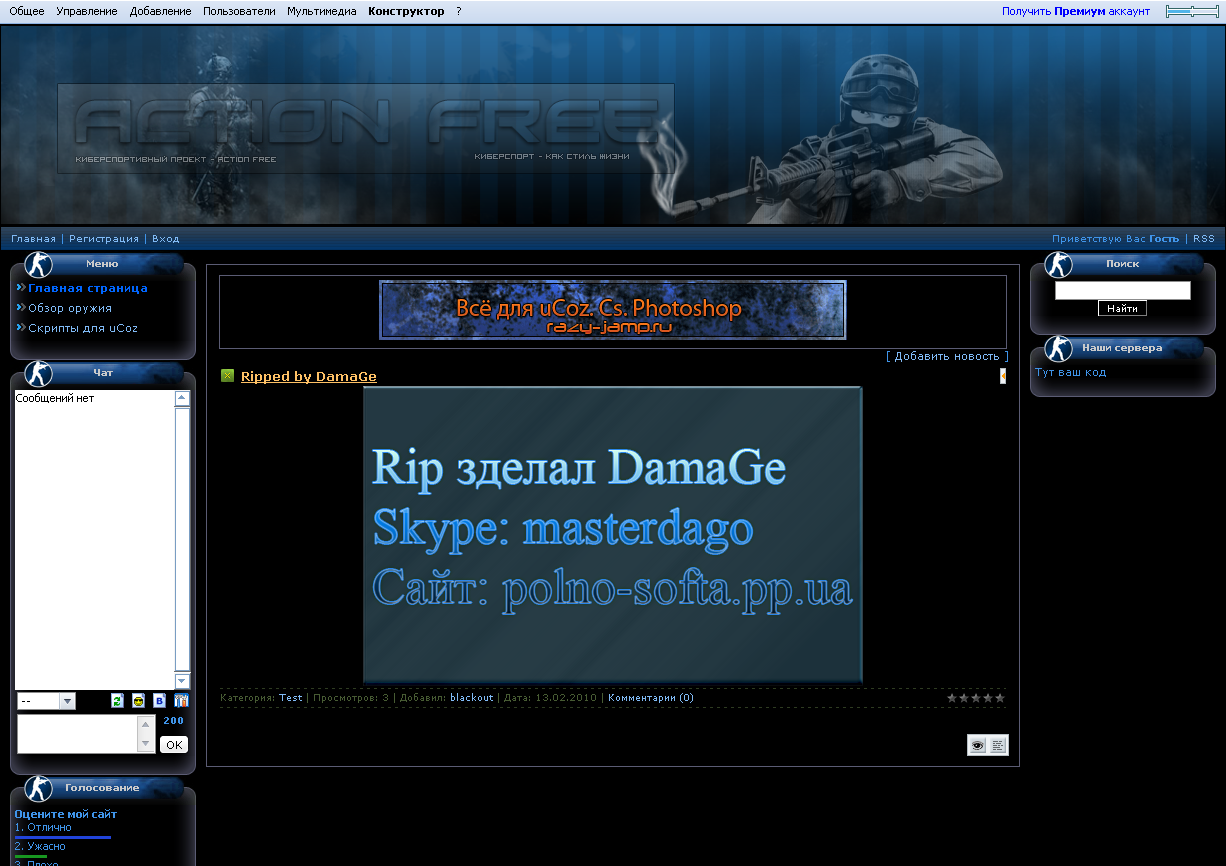Screen dimensions: 1226x866
Task: Click the Вход login link
Action: (x=166, y=239)
